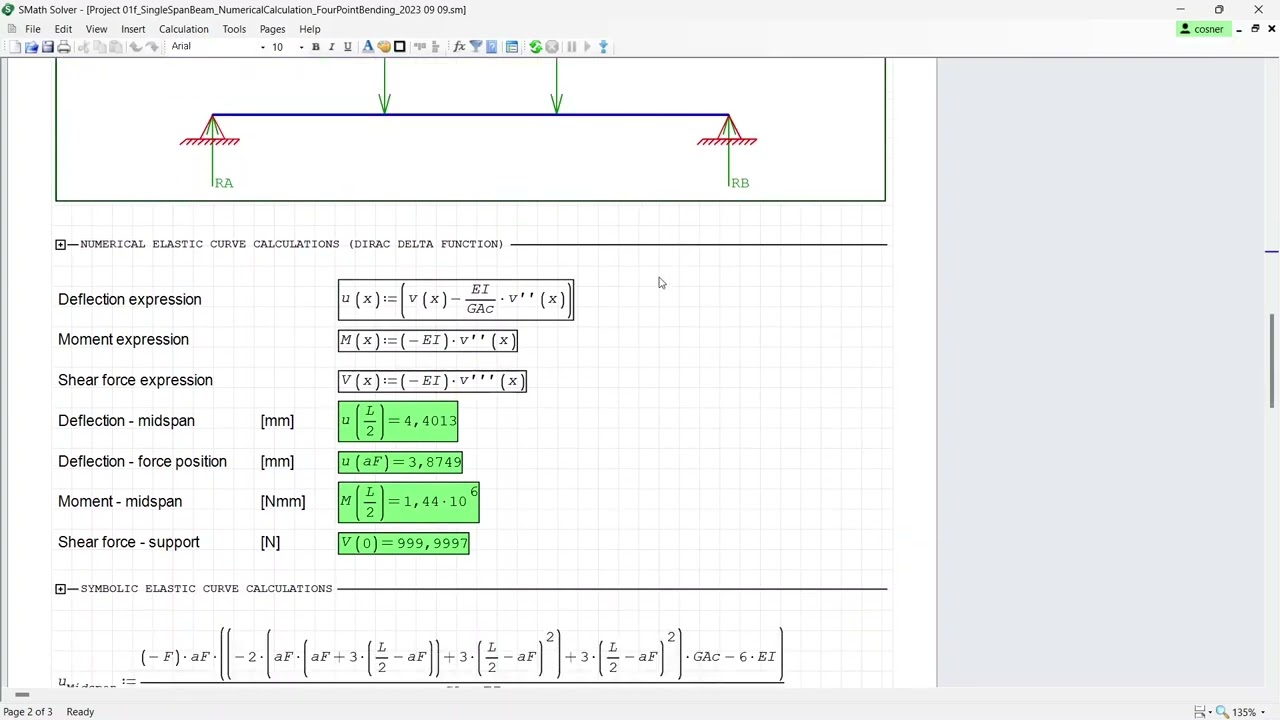Click the [Nmm] unit label

coord(283,501)
